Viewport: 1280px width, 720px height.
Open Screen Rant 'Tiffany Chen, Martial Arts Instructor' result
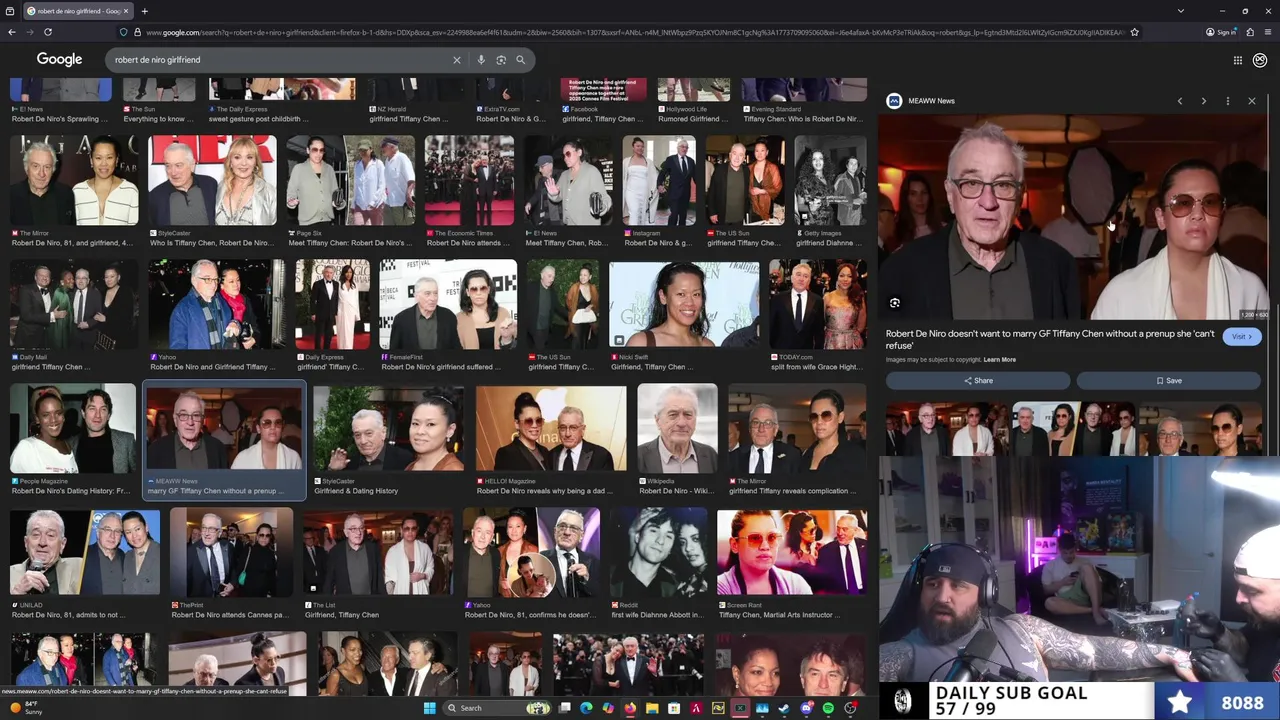tap(792, 563)
